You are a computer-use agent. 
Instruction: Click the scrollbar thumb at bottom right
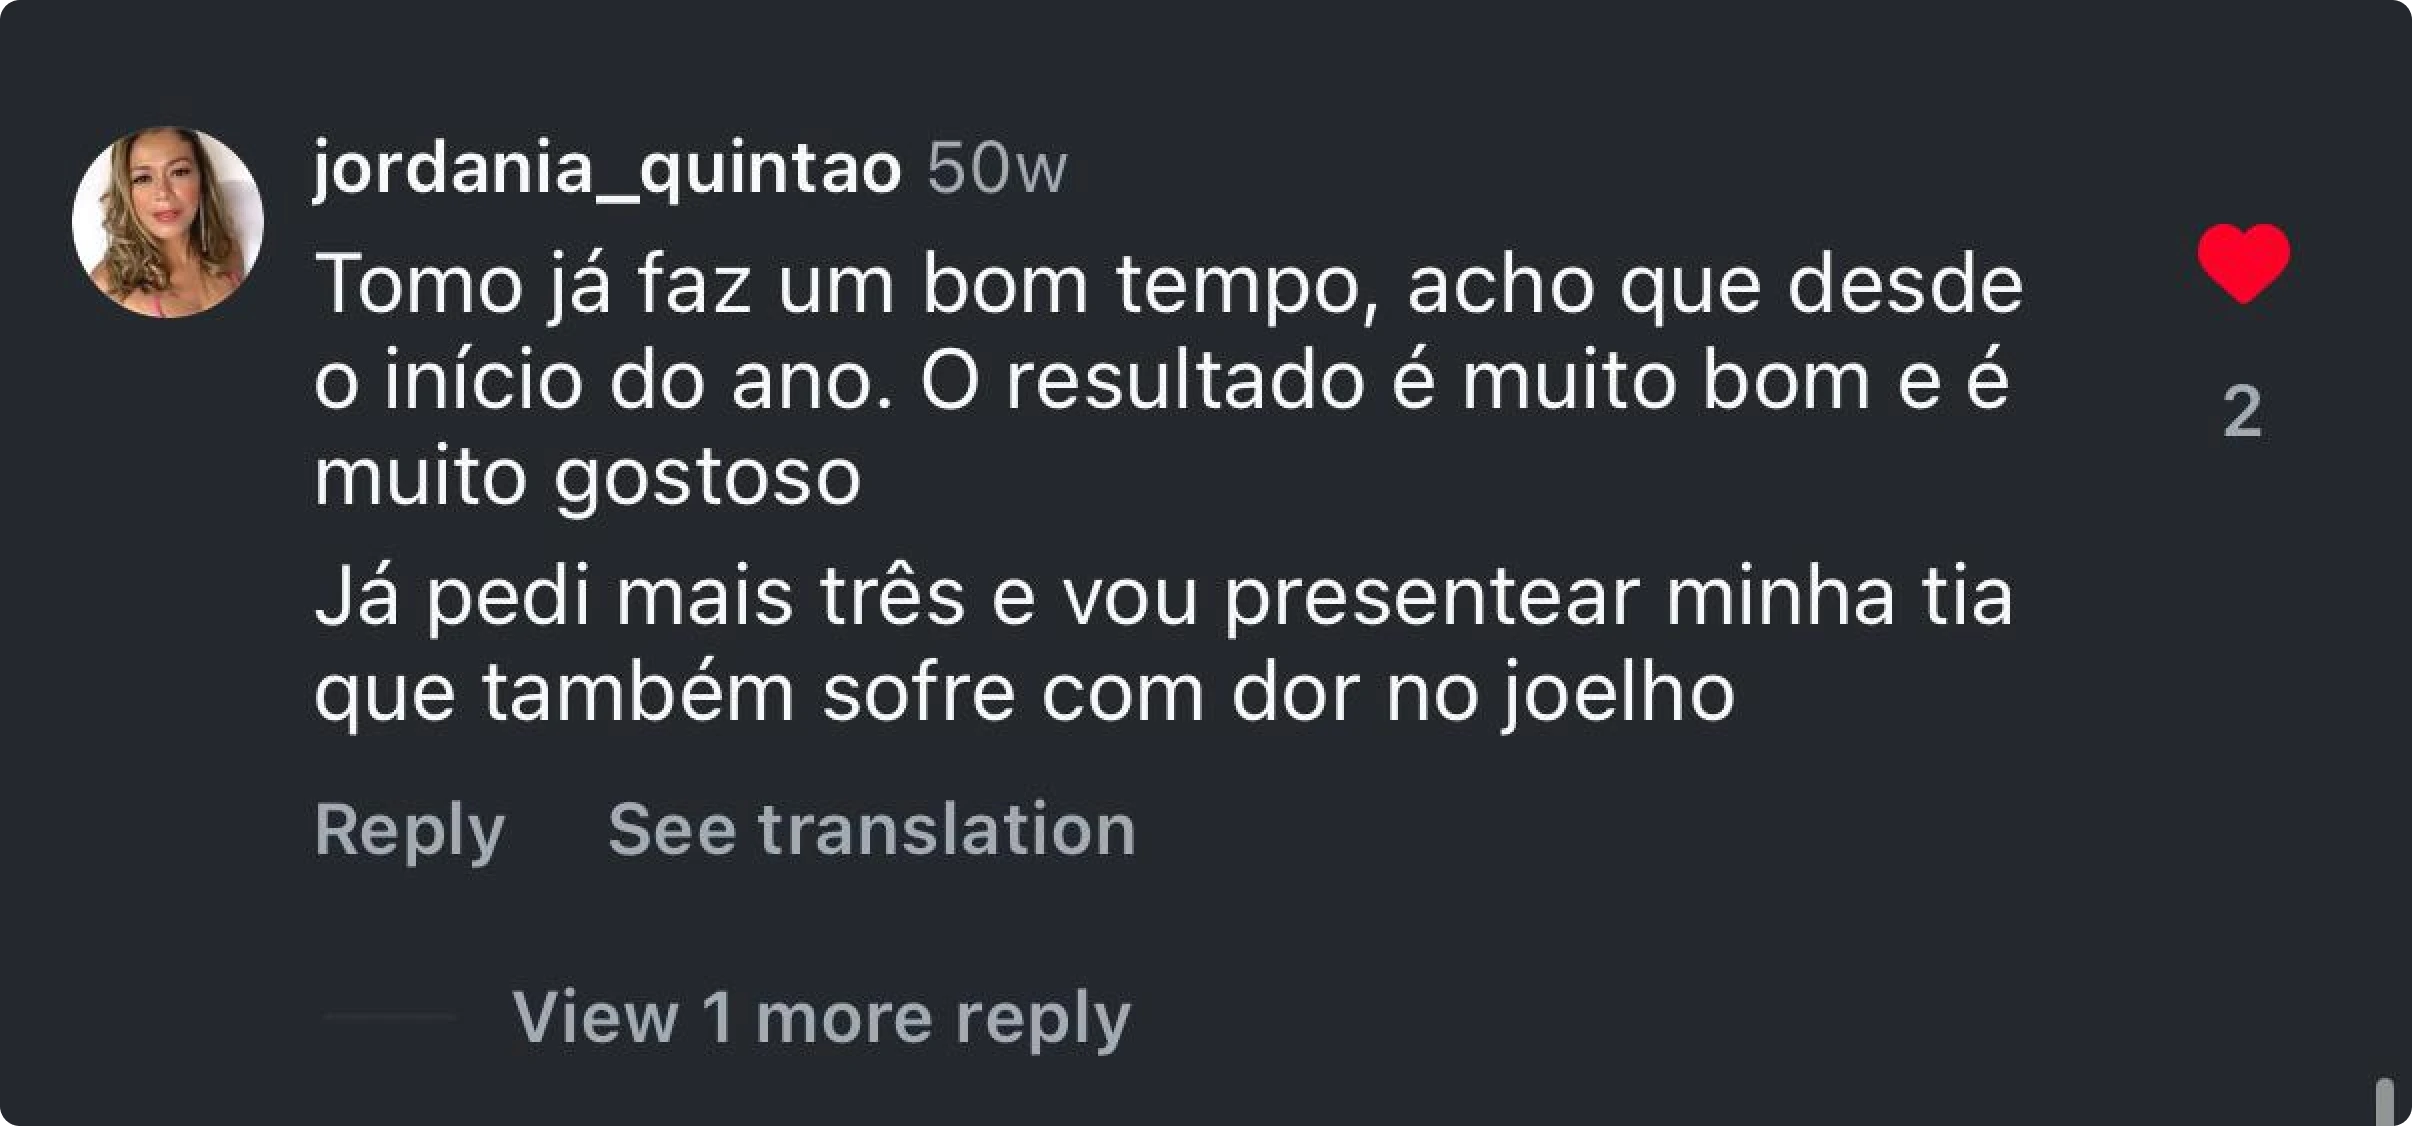click(x=2384, y=1101)
